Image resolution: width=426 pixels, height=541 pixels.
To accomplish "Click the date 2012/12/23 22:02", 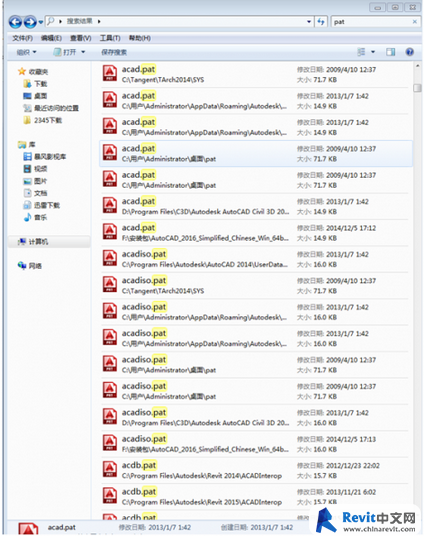I will click(353, 466).
